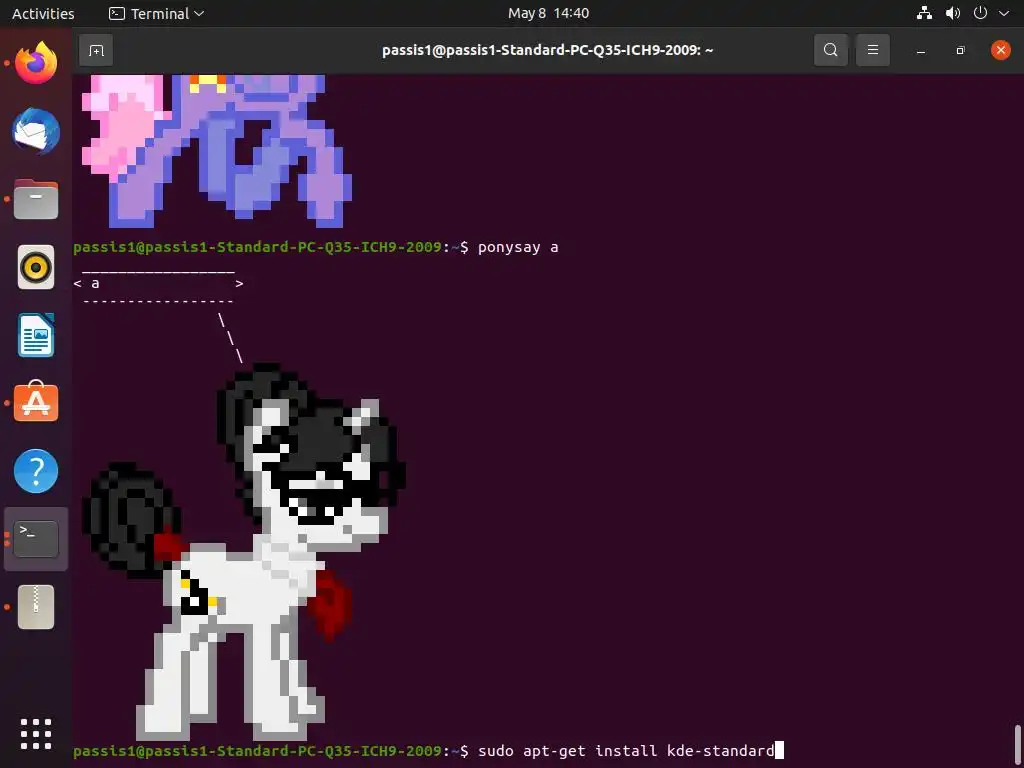Click the window title passis1@passis1-Standard-PC-Q35-ICH9-2009
The width and height of the screenshot is (1024, 768).
(x=547, y=50)
